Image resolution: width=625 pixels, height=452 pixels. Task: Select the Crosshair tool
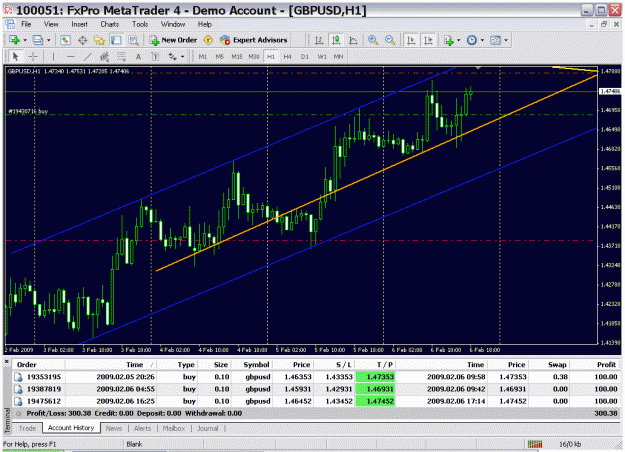pos(33,57)
